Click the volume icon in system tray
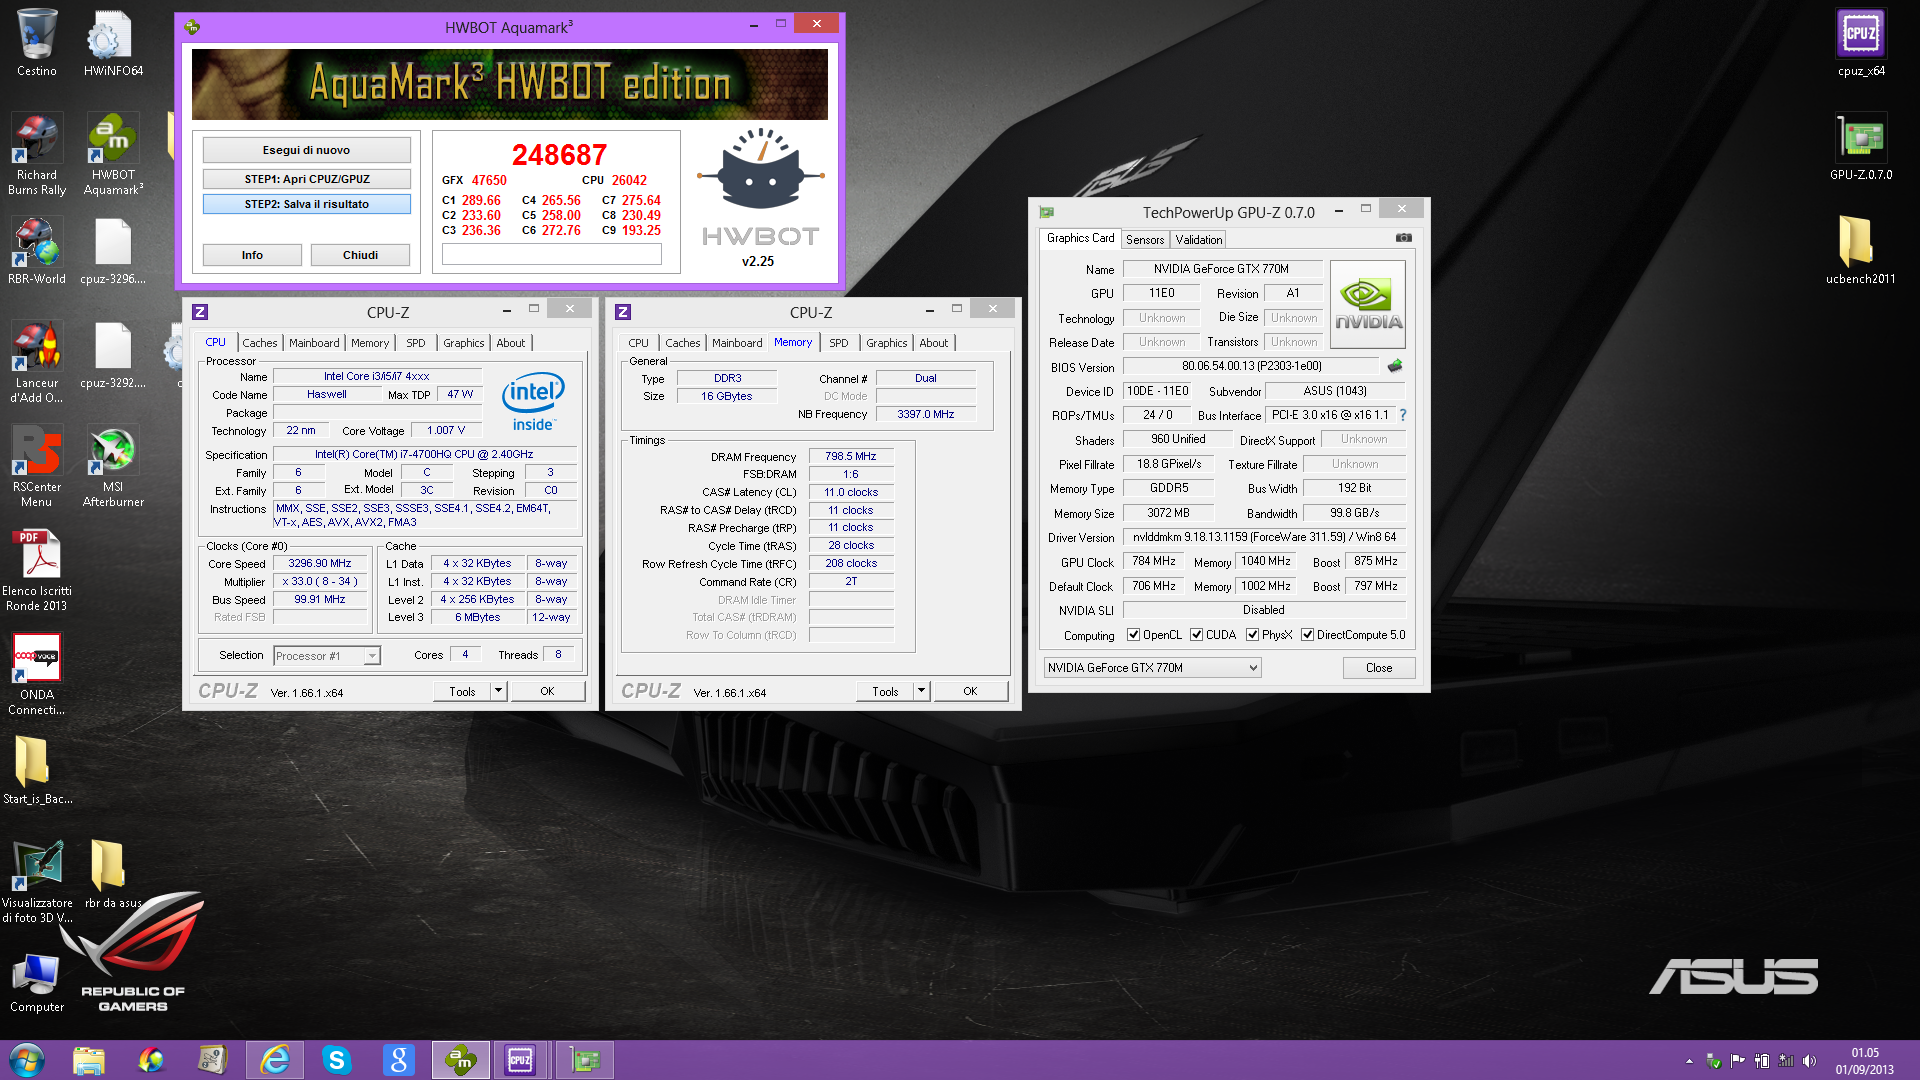Viewport: 1920px width, 1080px height. point(1809,1061)
